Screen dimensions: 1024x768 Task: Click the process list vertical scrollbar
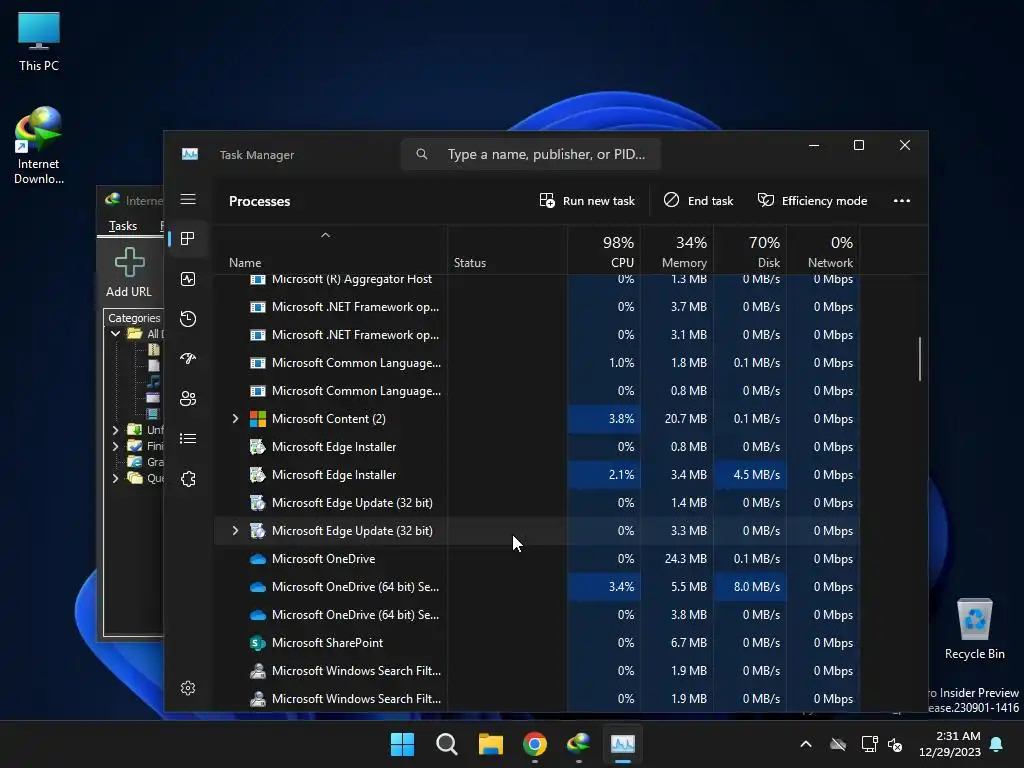pos(920,359)
